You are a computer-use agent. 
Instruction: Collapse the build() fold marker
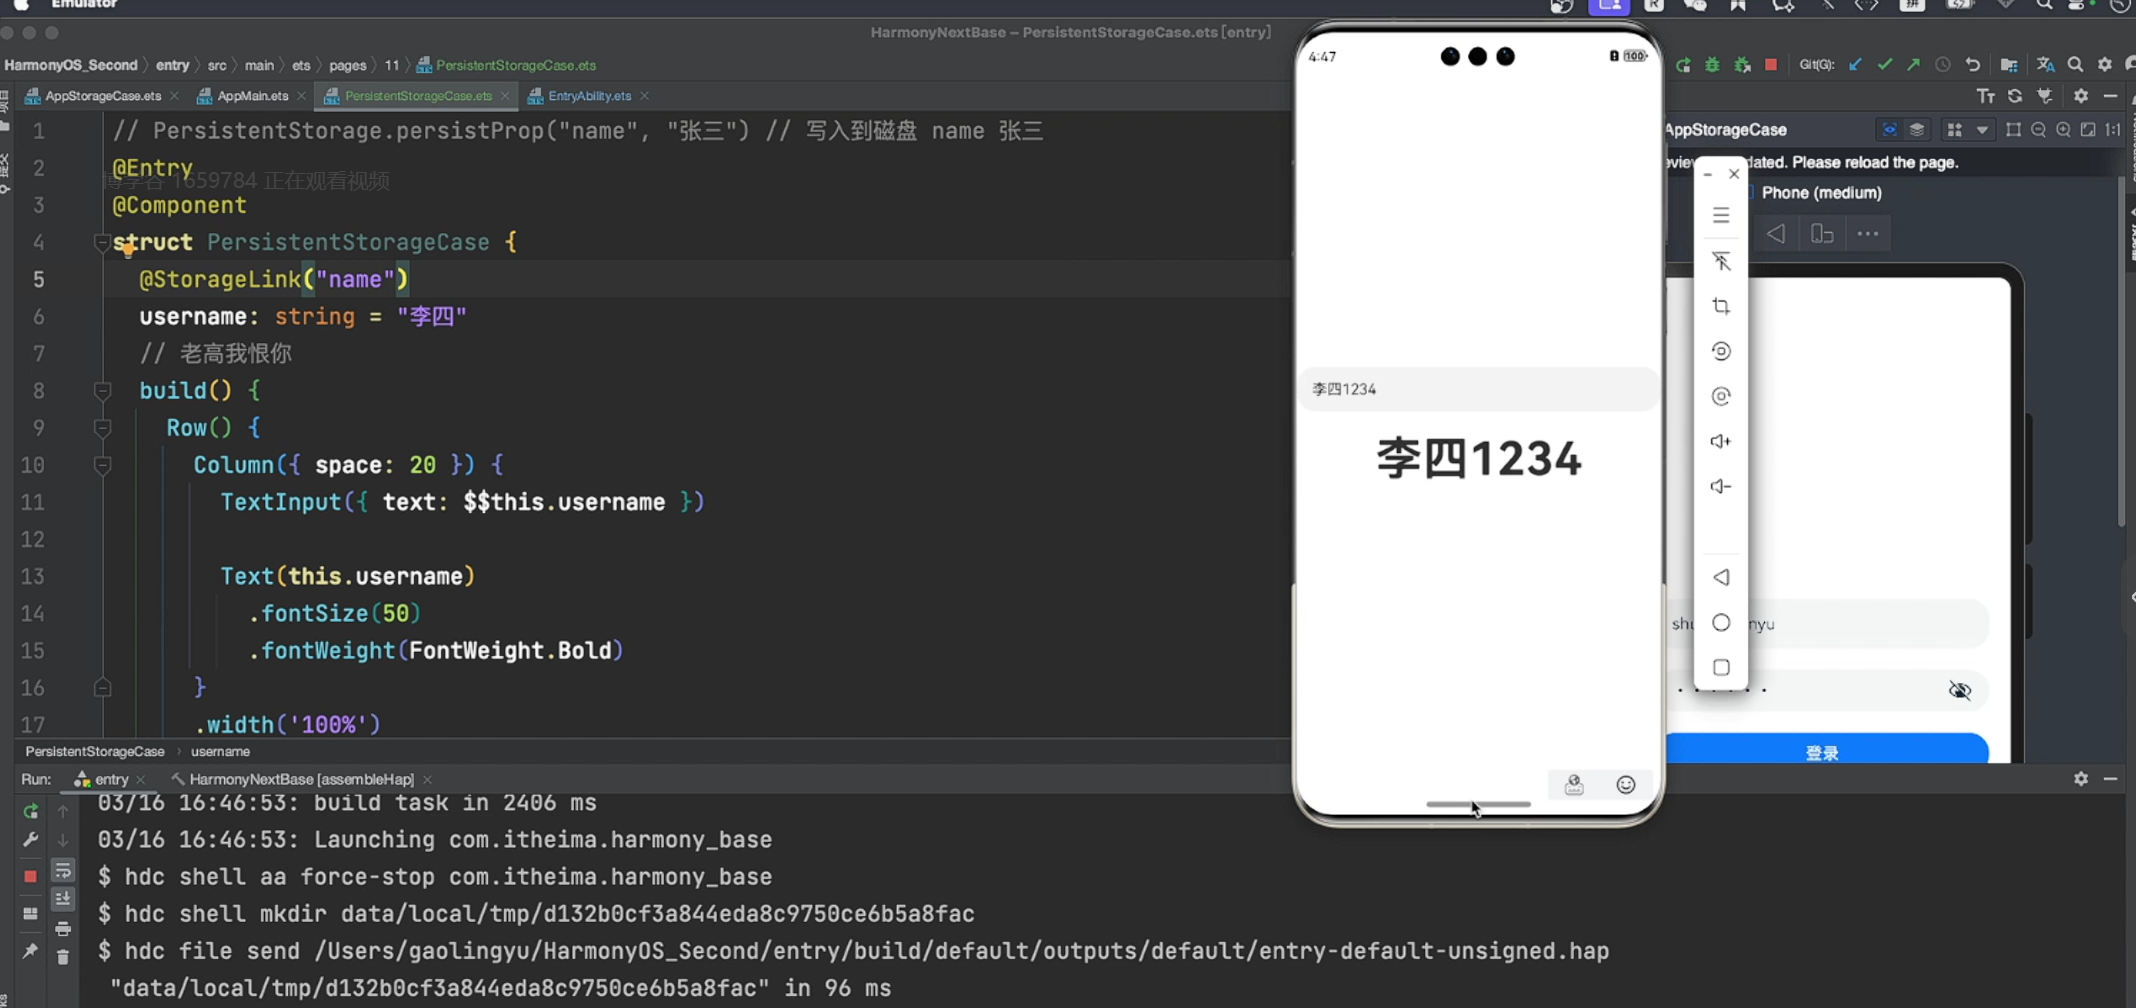click(102, 390)
